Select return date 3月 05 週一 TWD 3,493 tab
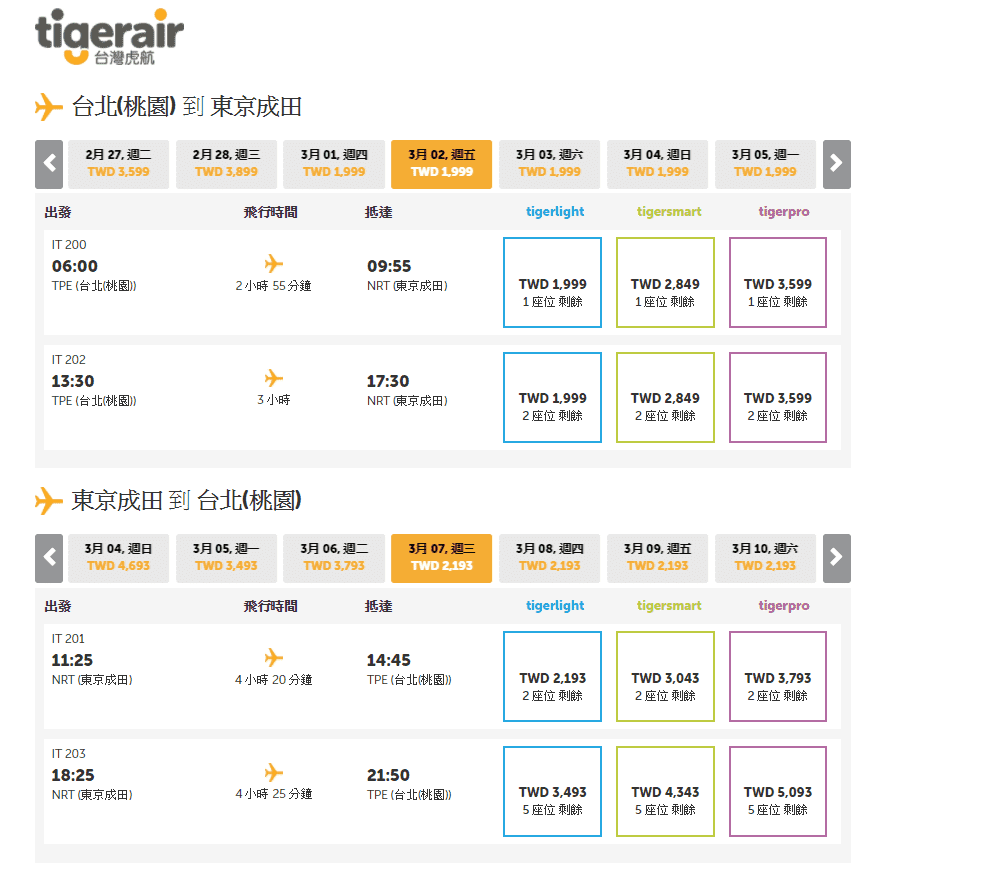987x876 pixels. point(227,558)
